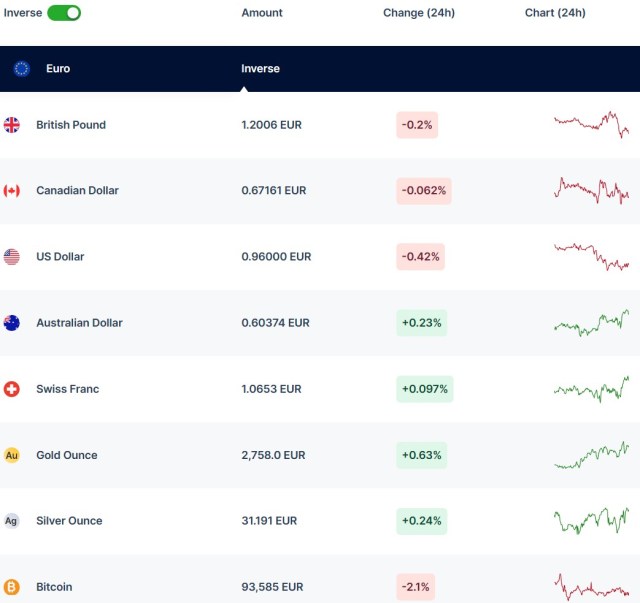Click the British Pound flag icon
The width and height of the screenshot is (640, 603).
pos(12,125)
